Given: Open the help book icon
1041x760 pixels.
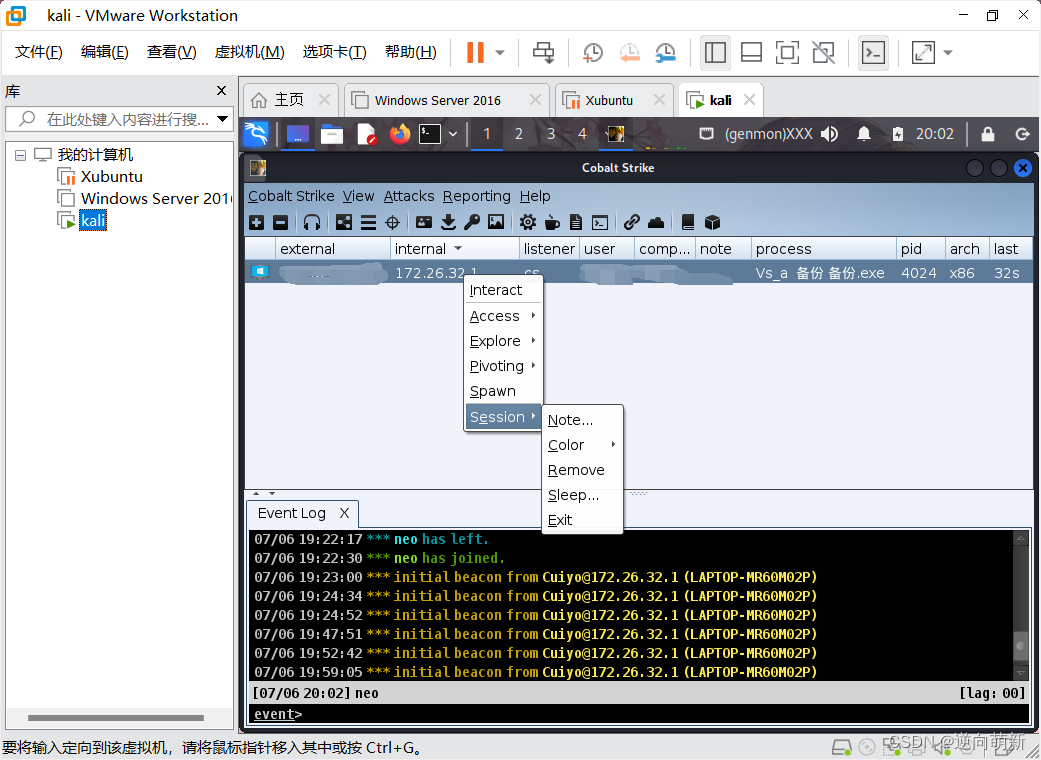Looking at the screenshot, I should point(688,222).
